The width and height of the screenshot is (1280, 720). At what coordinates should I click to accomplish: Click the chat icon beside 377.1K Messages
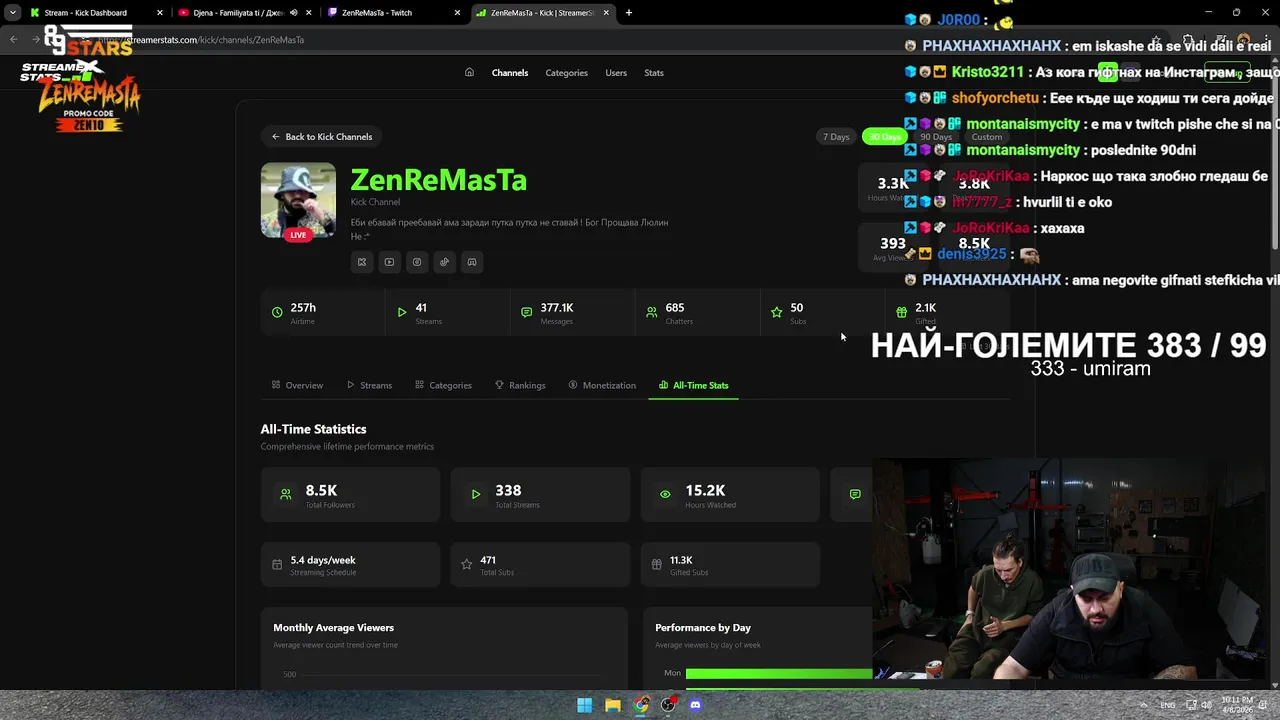pyautogui.click(x=527, y=312)
